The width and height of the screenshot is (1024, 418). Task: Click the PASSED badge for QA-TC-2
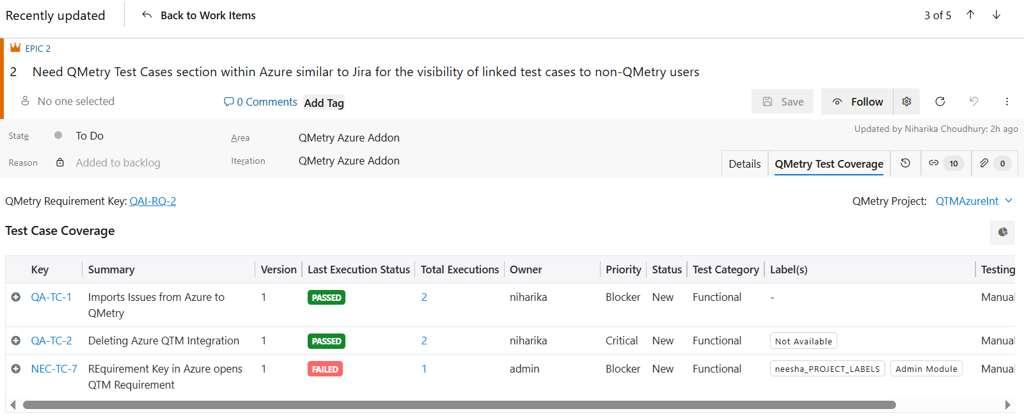[x=327, y=342]
